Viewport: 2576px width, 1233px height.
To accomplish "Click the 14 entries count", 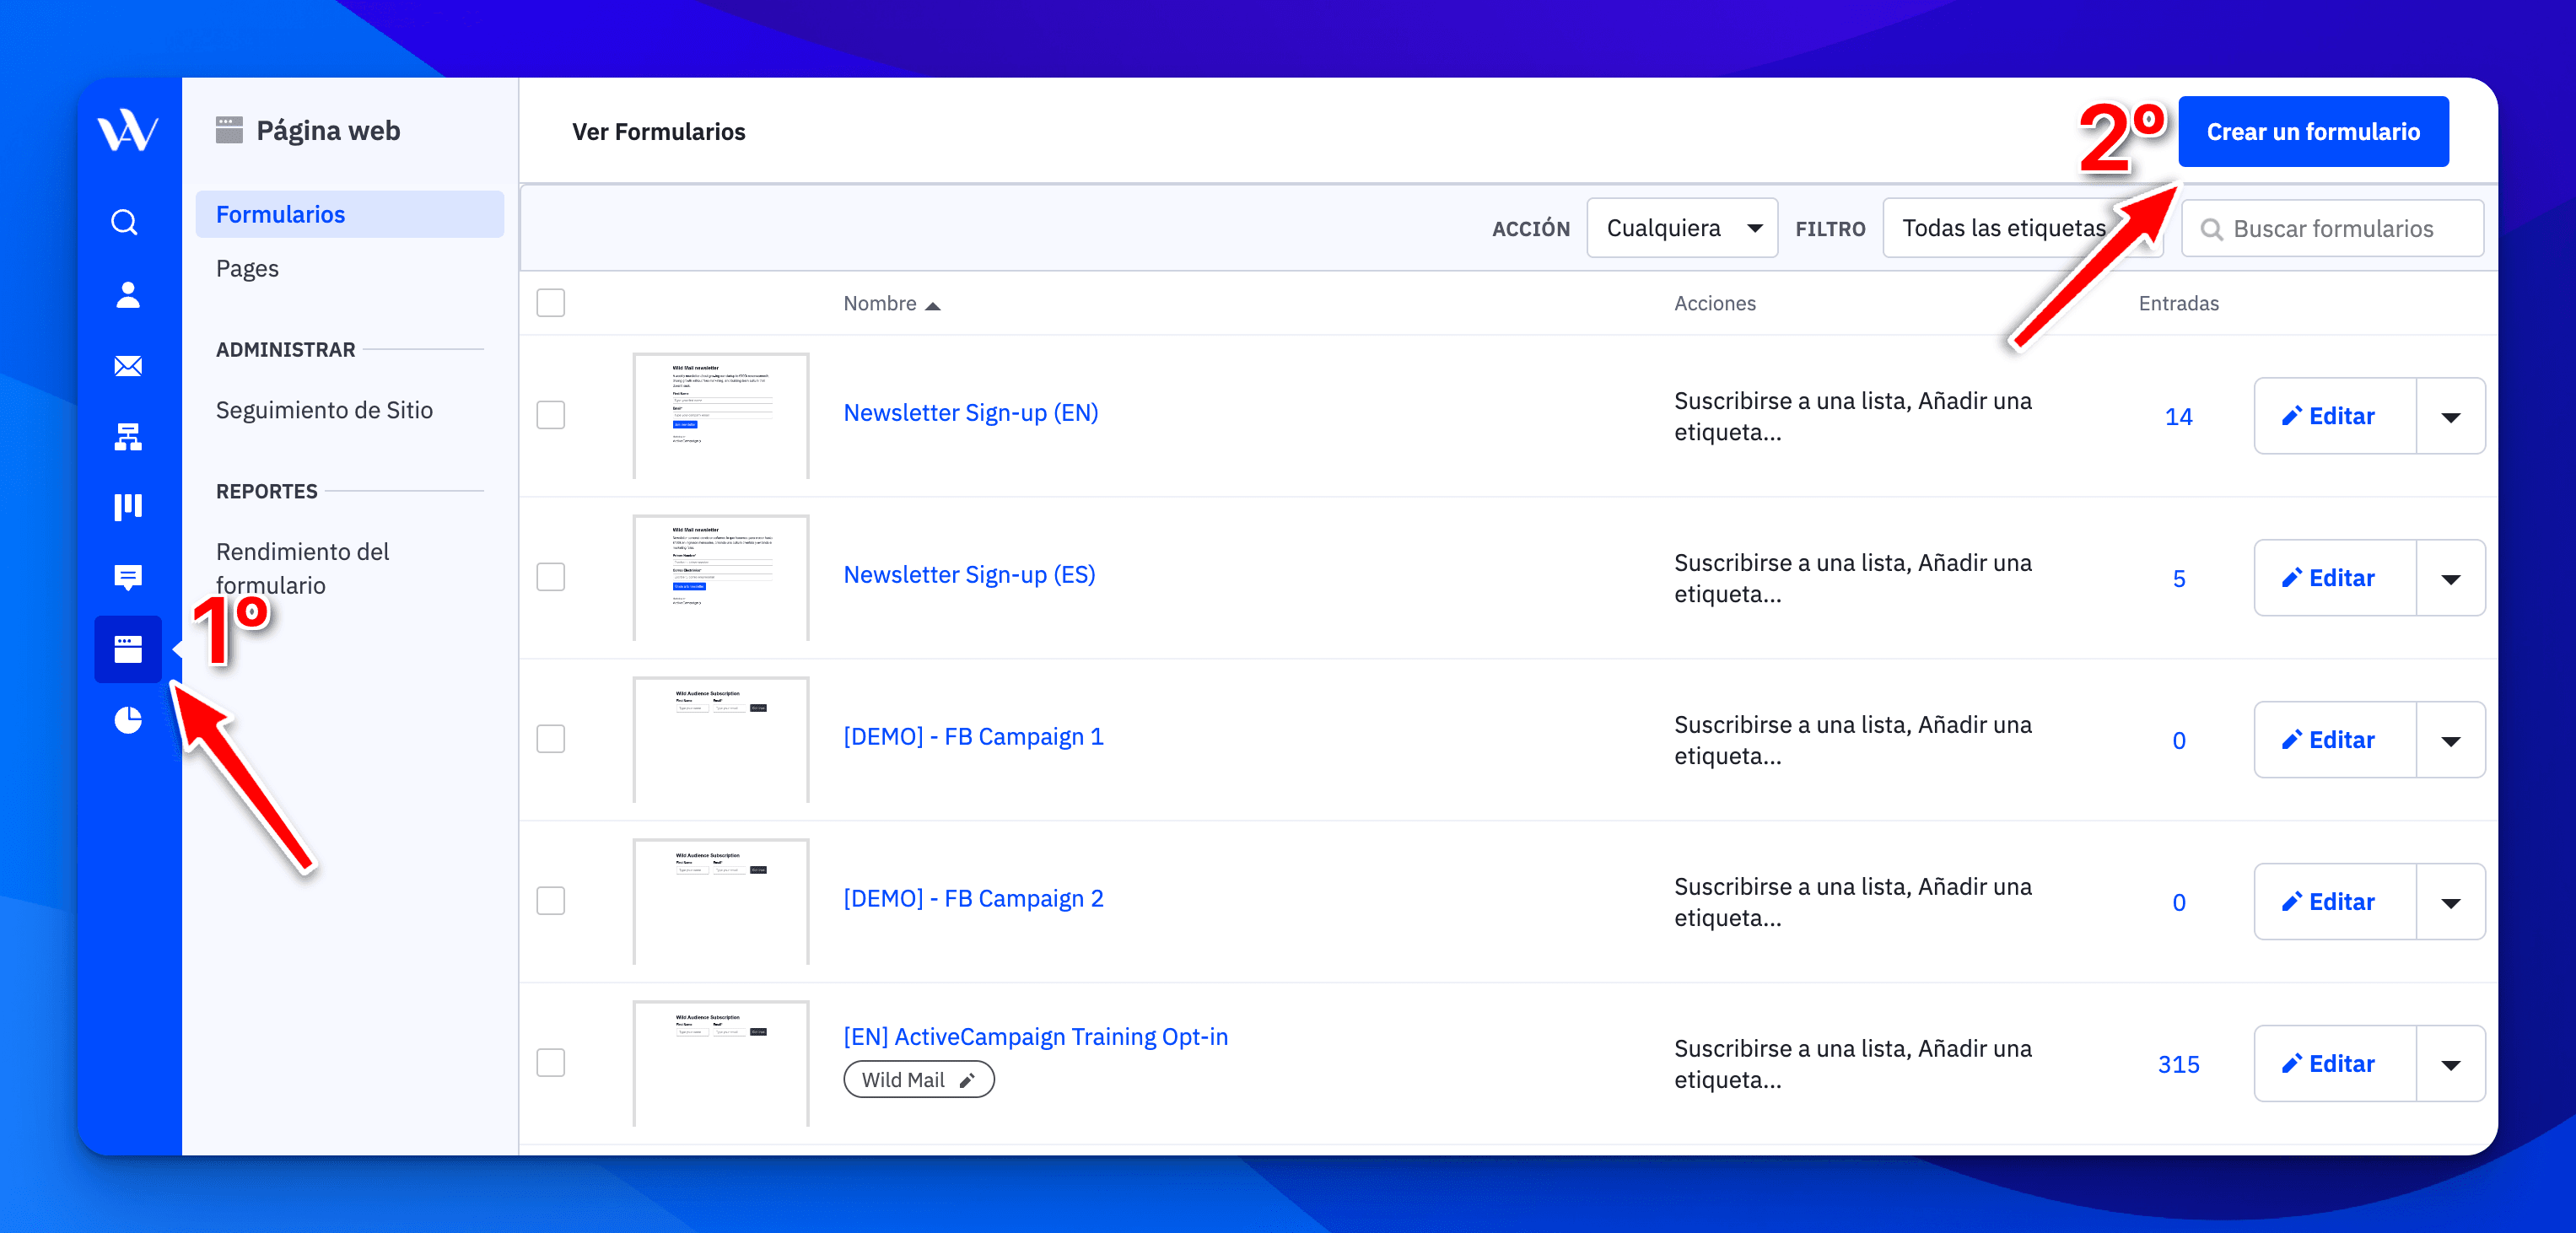I will click(2178, 416).
